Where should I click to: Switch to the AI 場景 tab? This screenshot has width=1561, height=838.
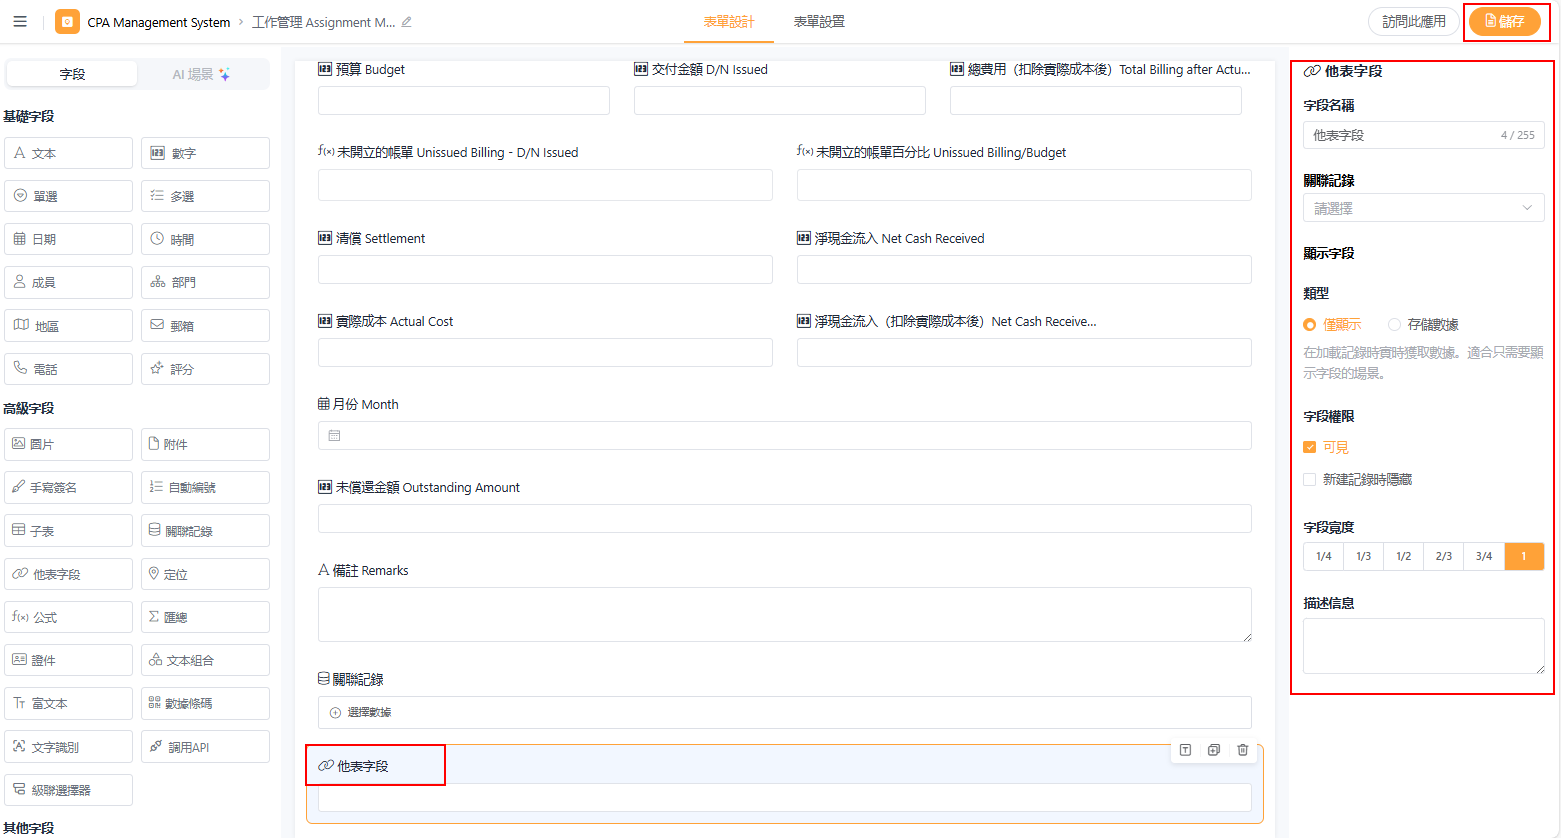(x=202, y=74)
